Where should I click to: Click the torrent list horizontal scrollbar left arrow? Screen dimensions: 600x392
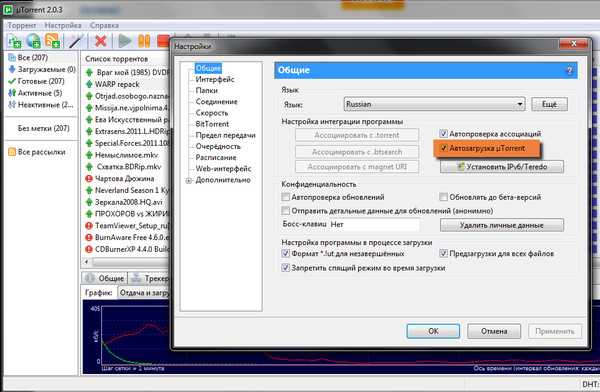coord(87,262)
